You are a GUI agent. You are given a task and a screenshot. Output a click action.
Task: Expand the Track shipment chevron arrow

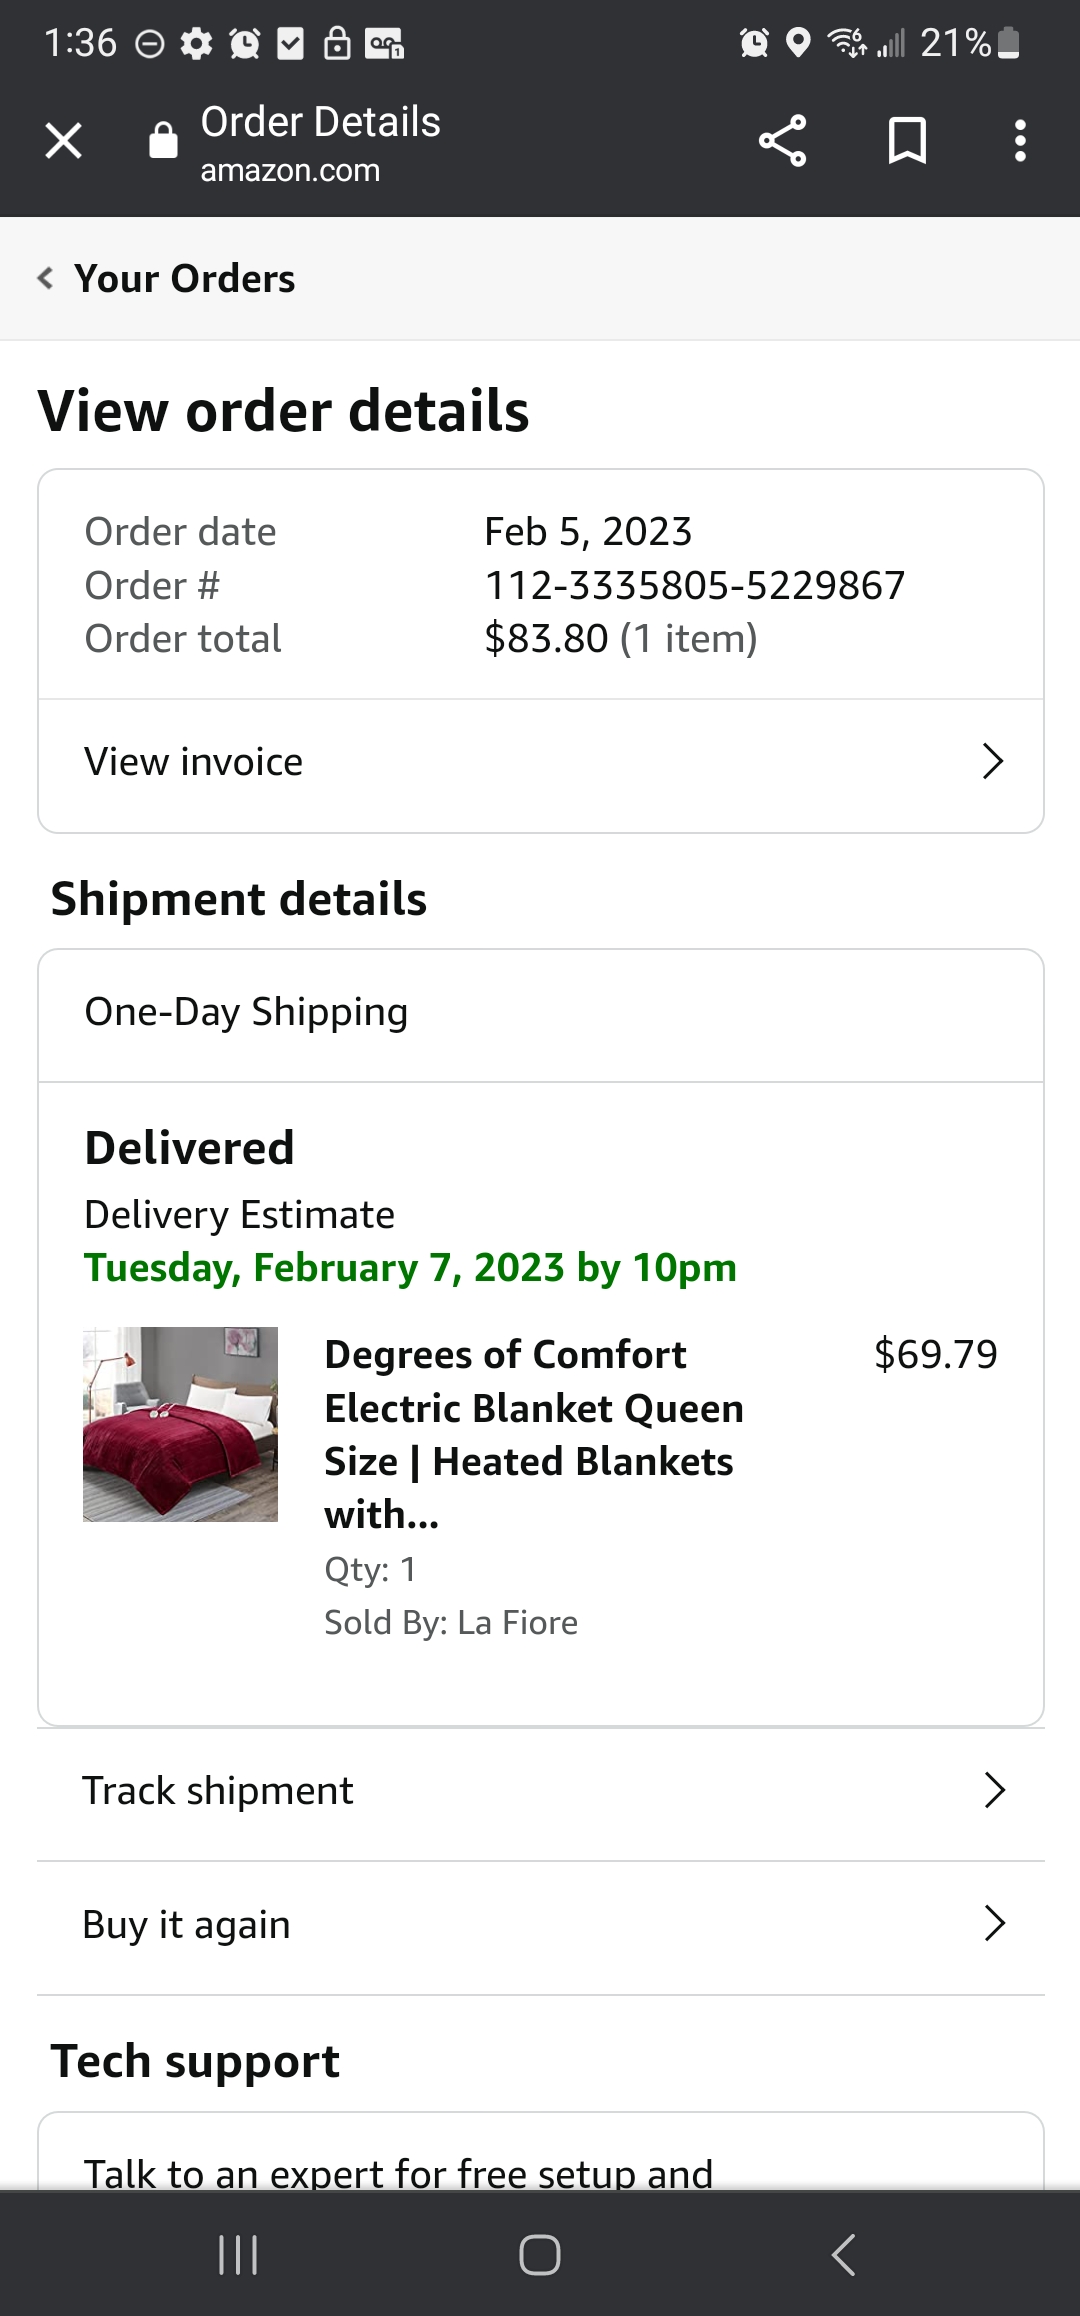tap(994, 1790)
